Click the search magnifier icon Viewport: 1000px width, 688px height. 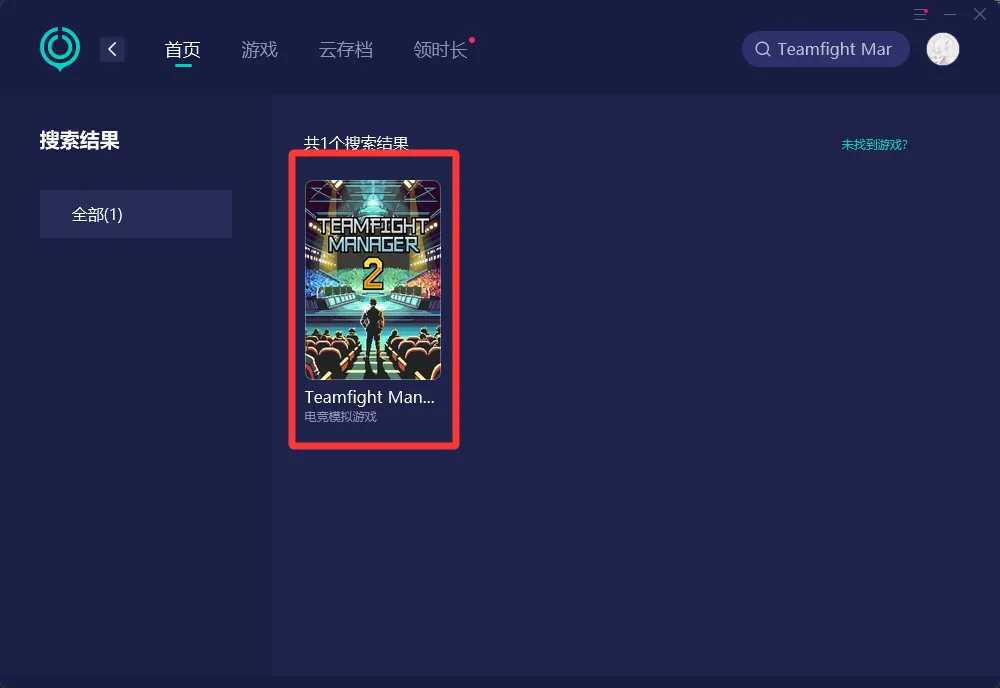click(x=763, y=49)
